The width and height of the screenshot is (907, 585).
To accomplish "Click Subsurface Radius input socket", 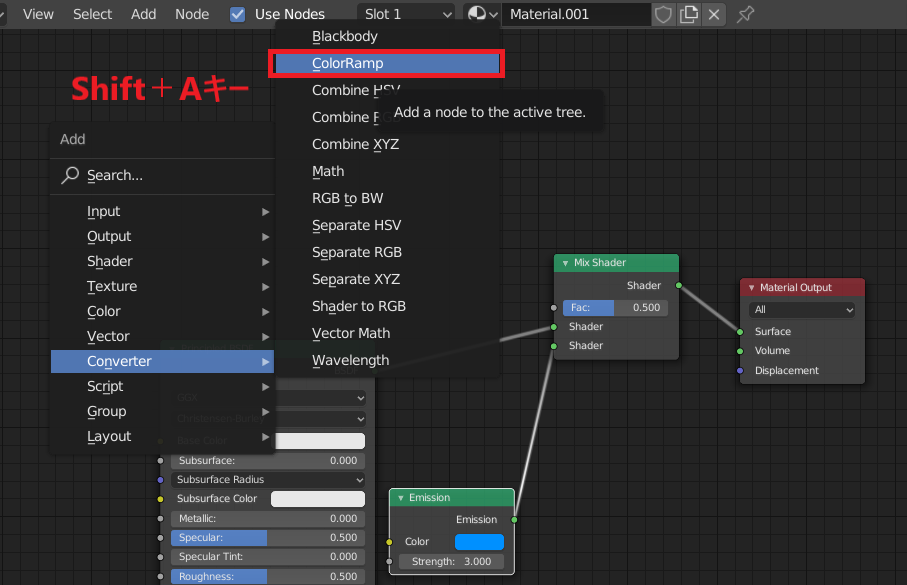I will click(160, 480).
